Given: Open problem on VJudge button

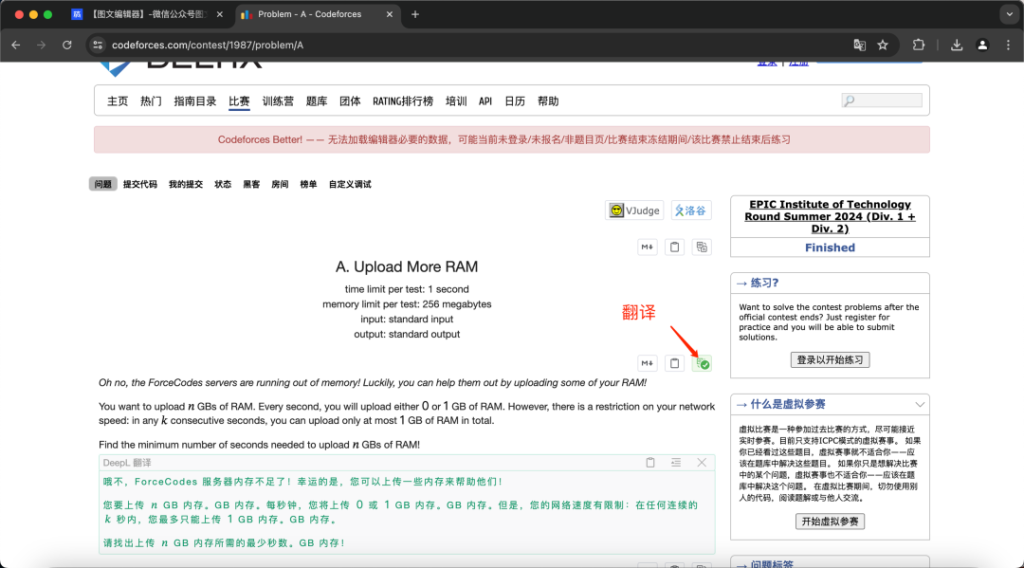Looking at the screenshot, I should pyautogui.click(x=634, y=210).
